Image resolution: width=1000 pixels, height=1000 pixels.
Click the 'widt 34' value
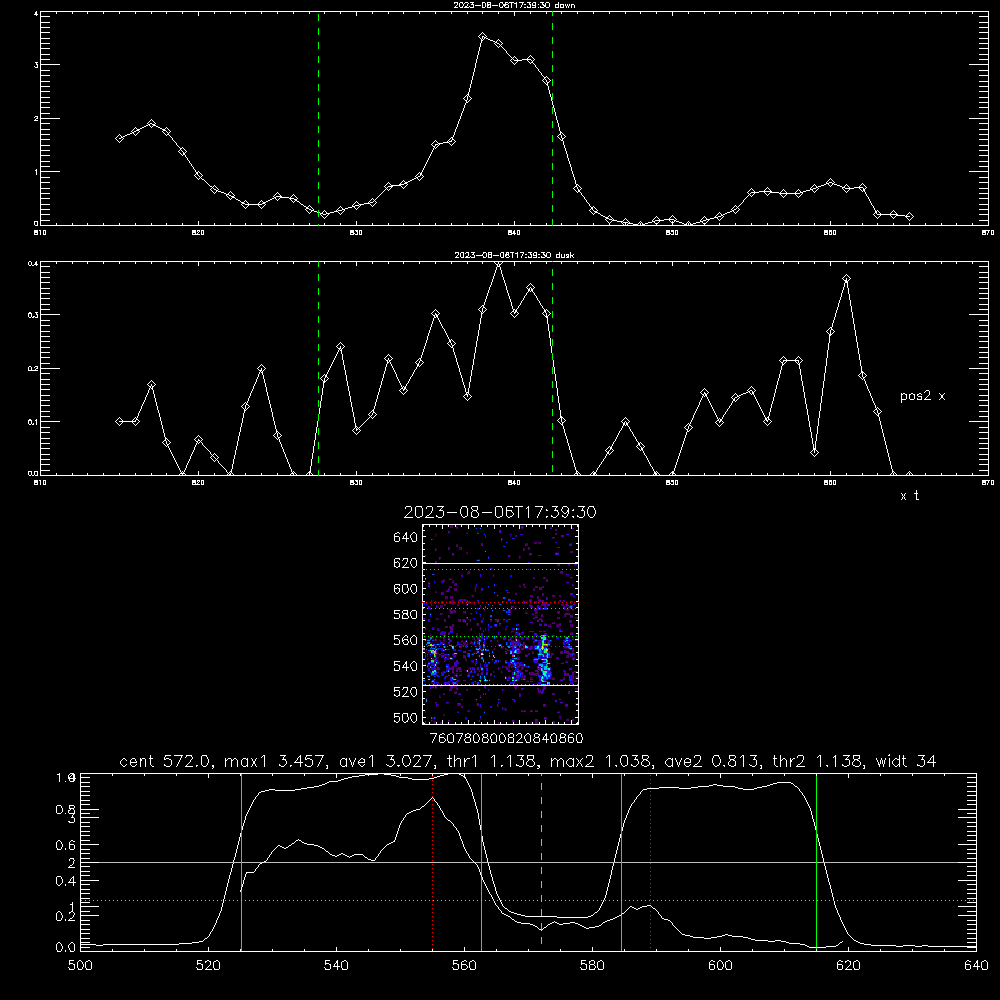coord(906,761)
